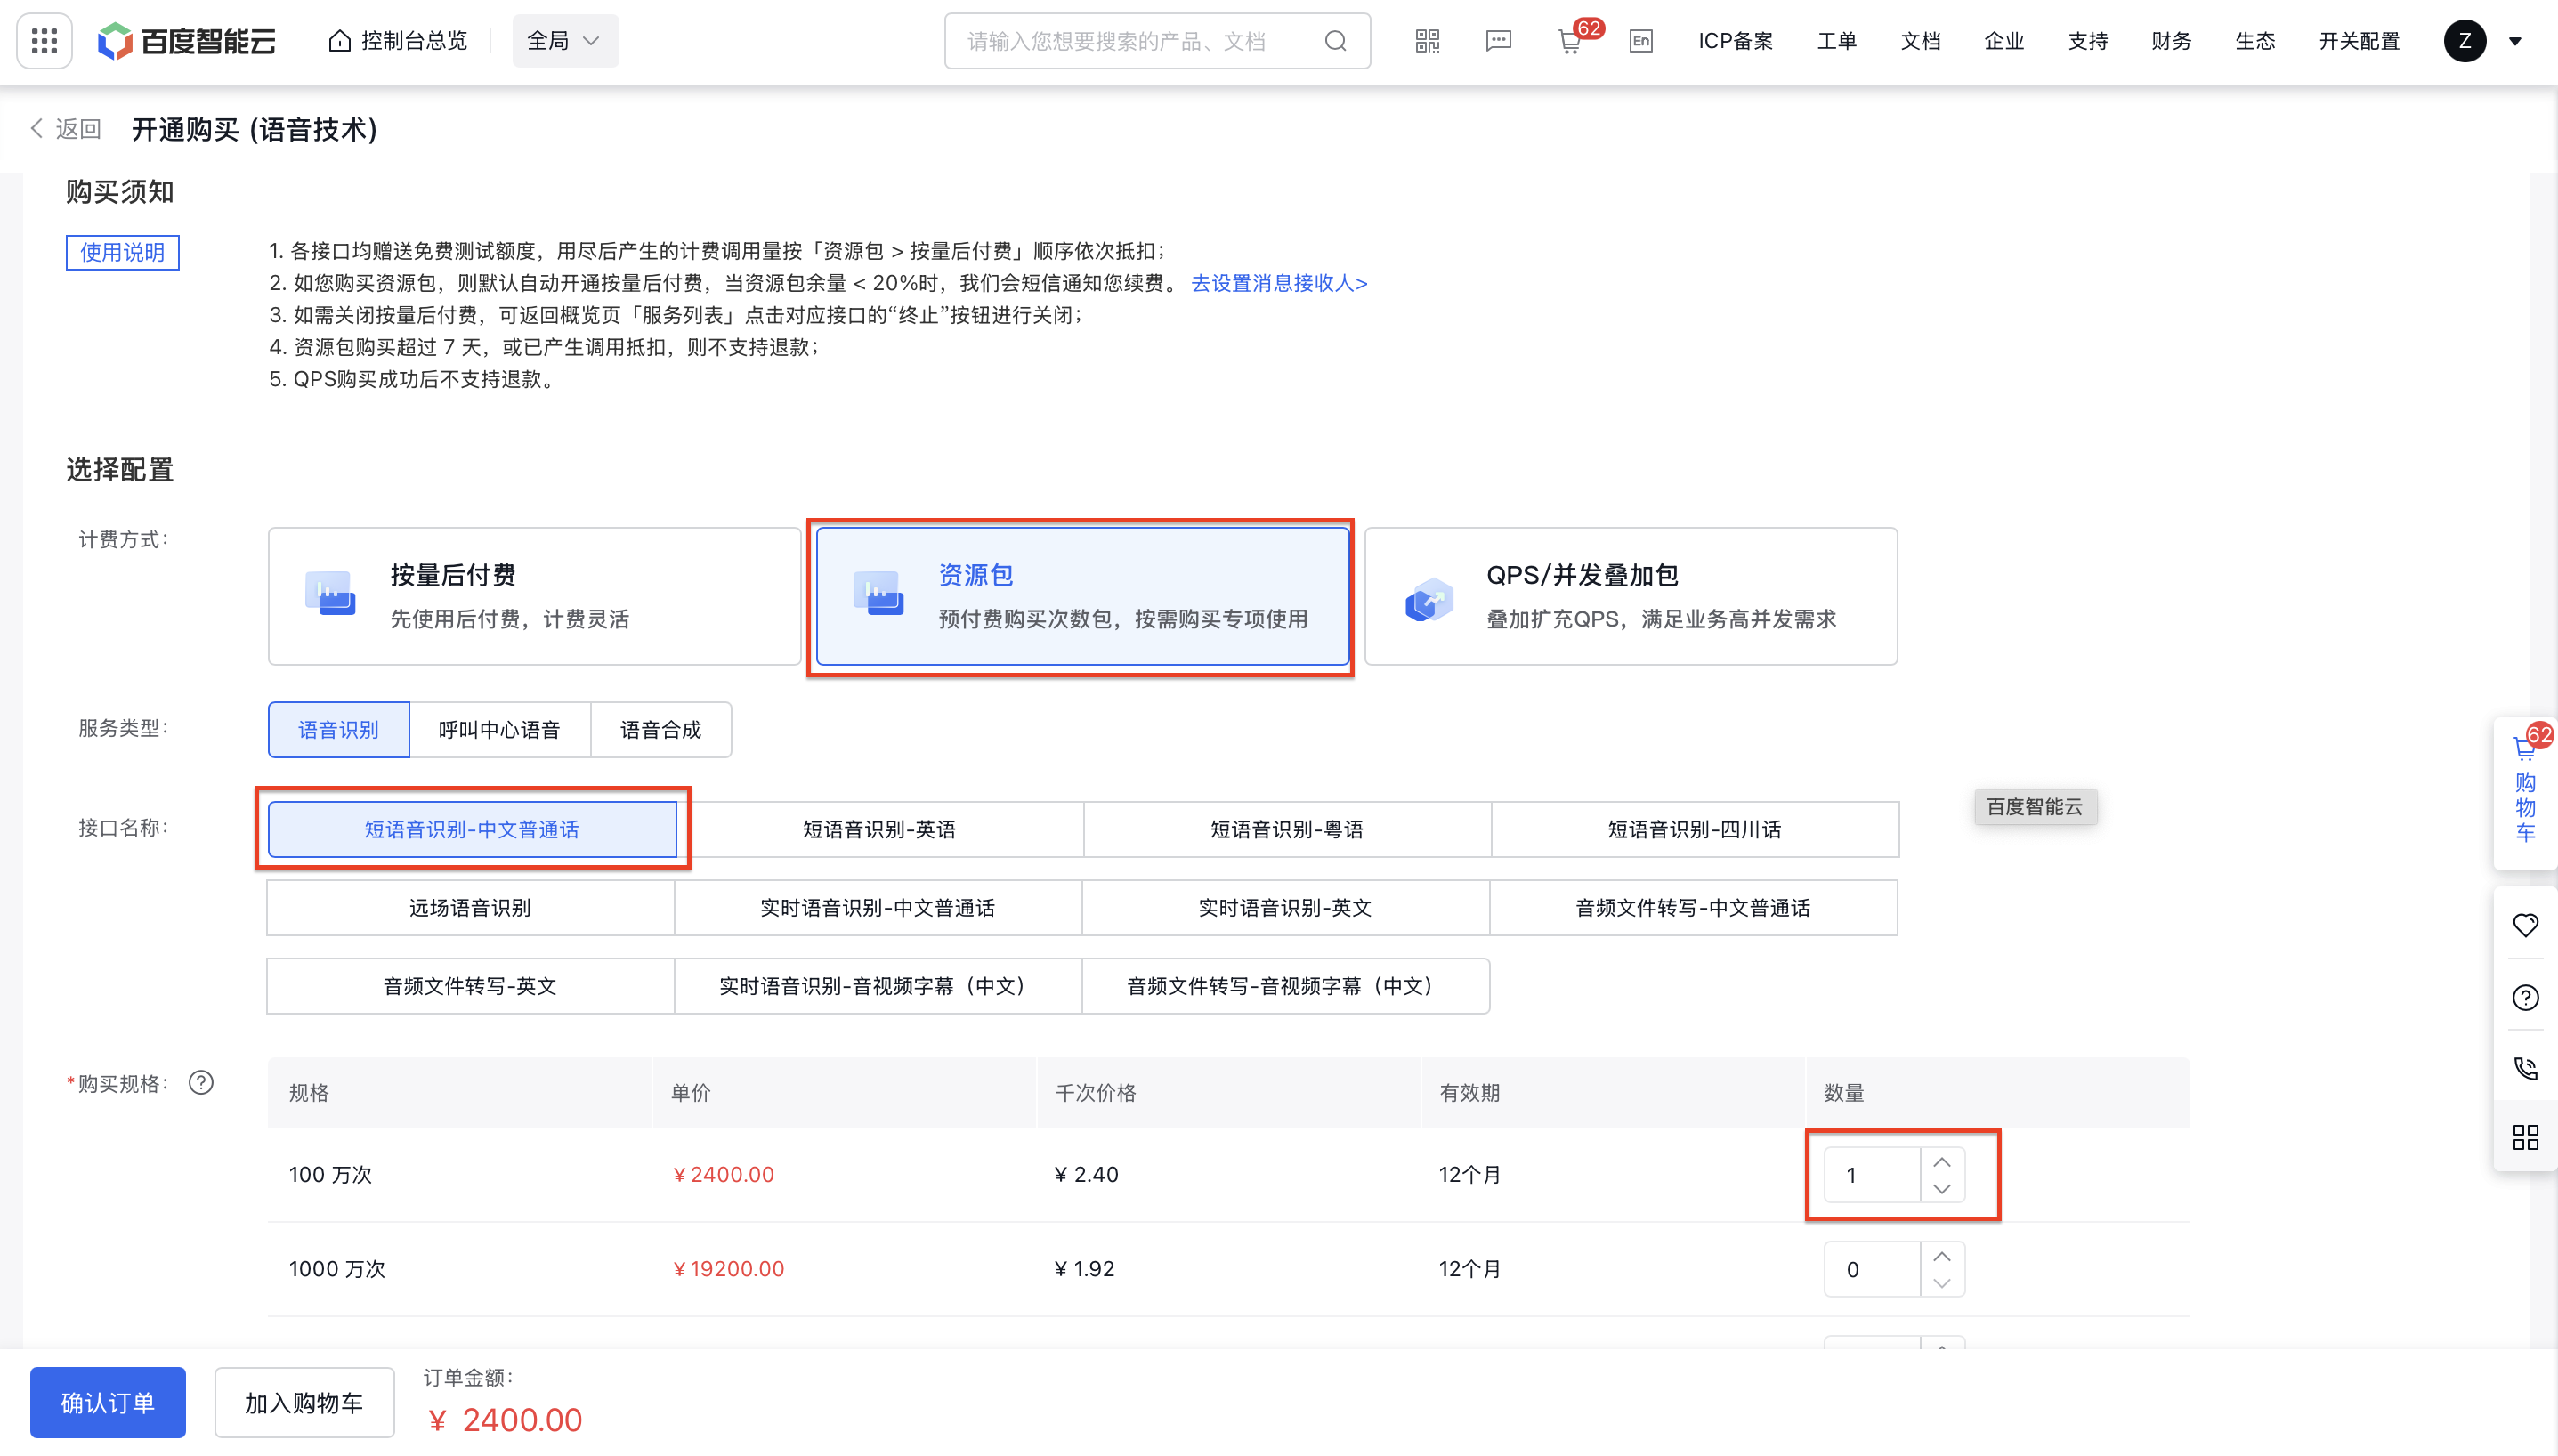Open 开关配置 menu

pyautogui.click(x=2359, y=41)
